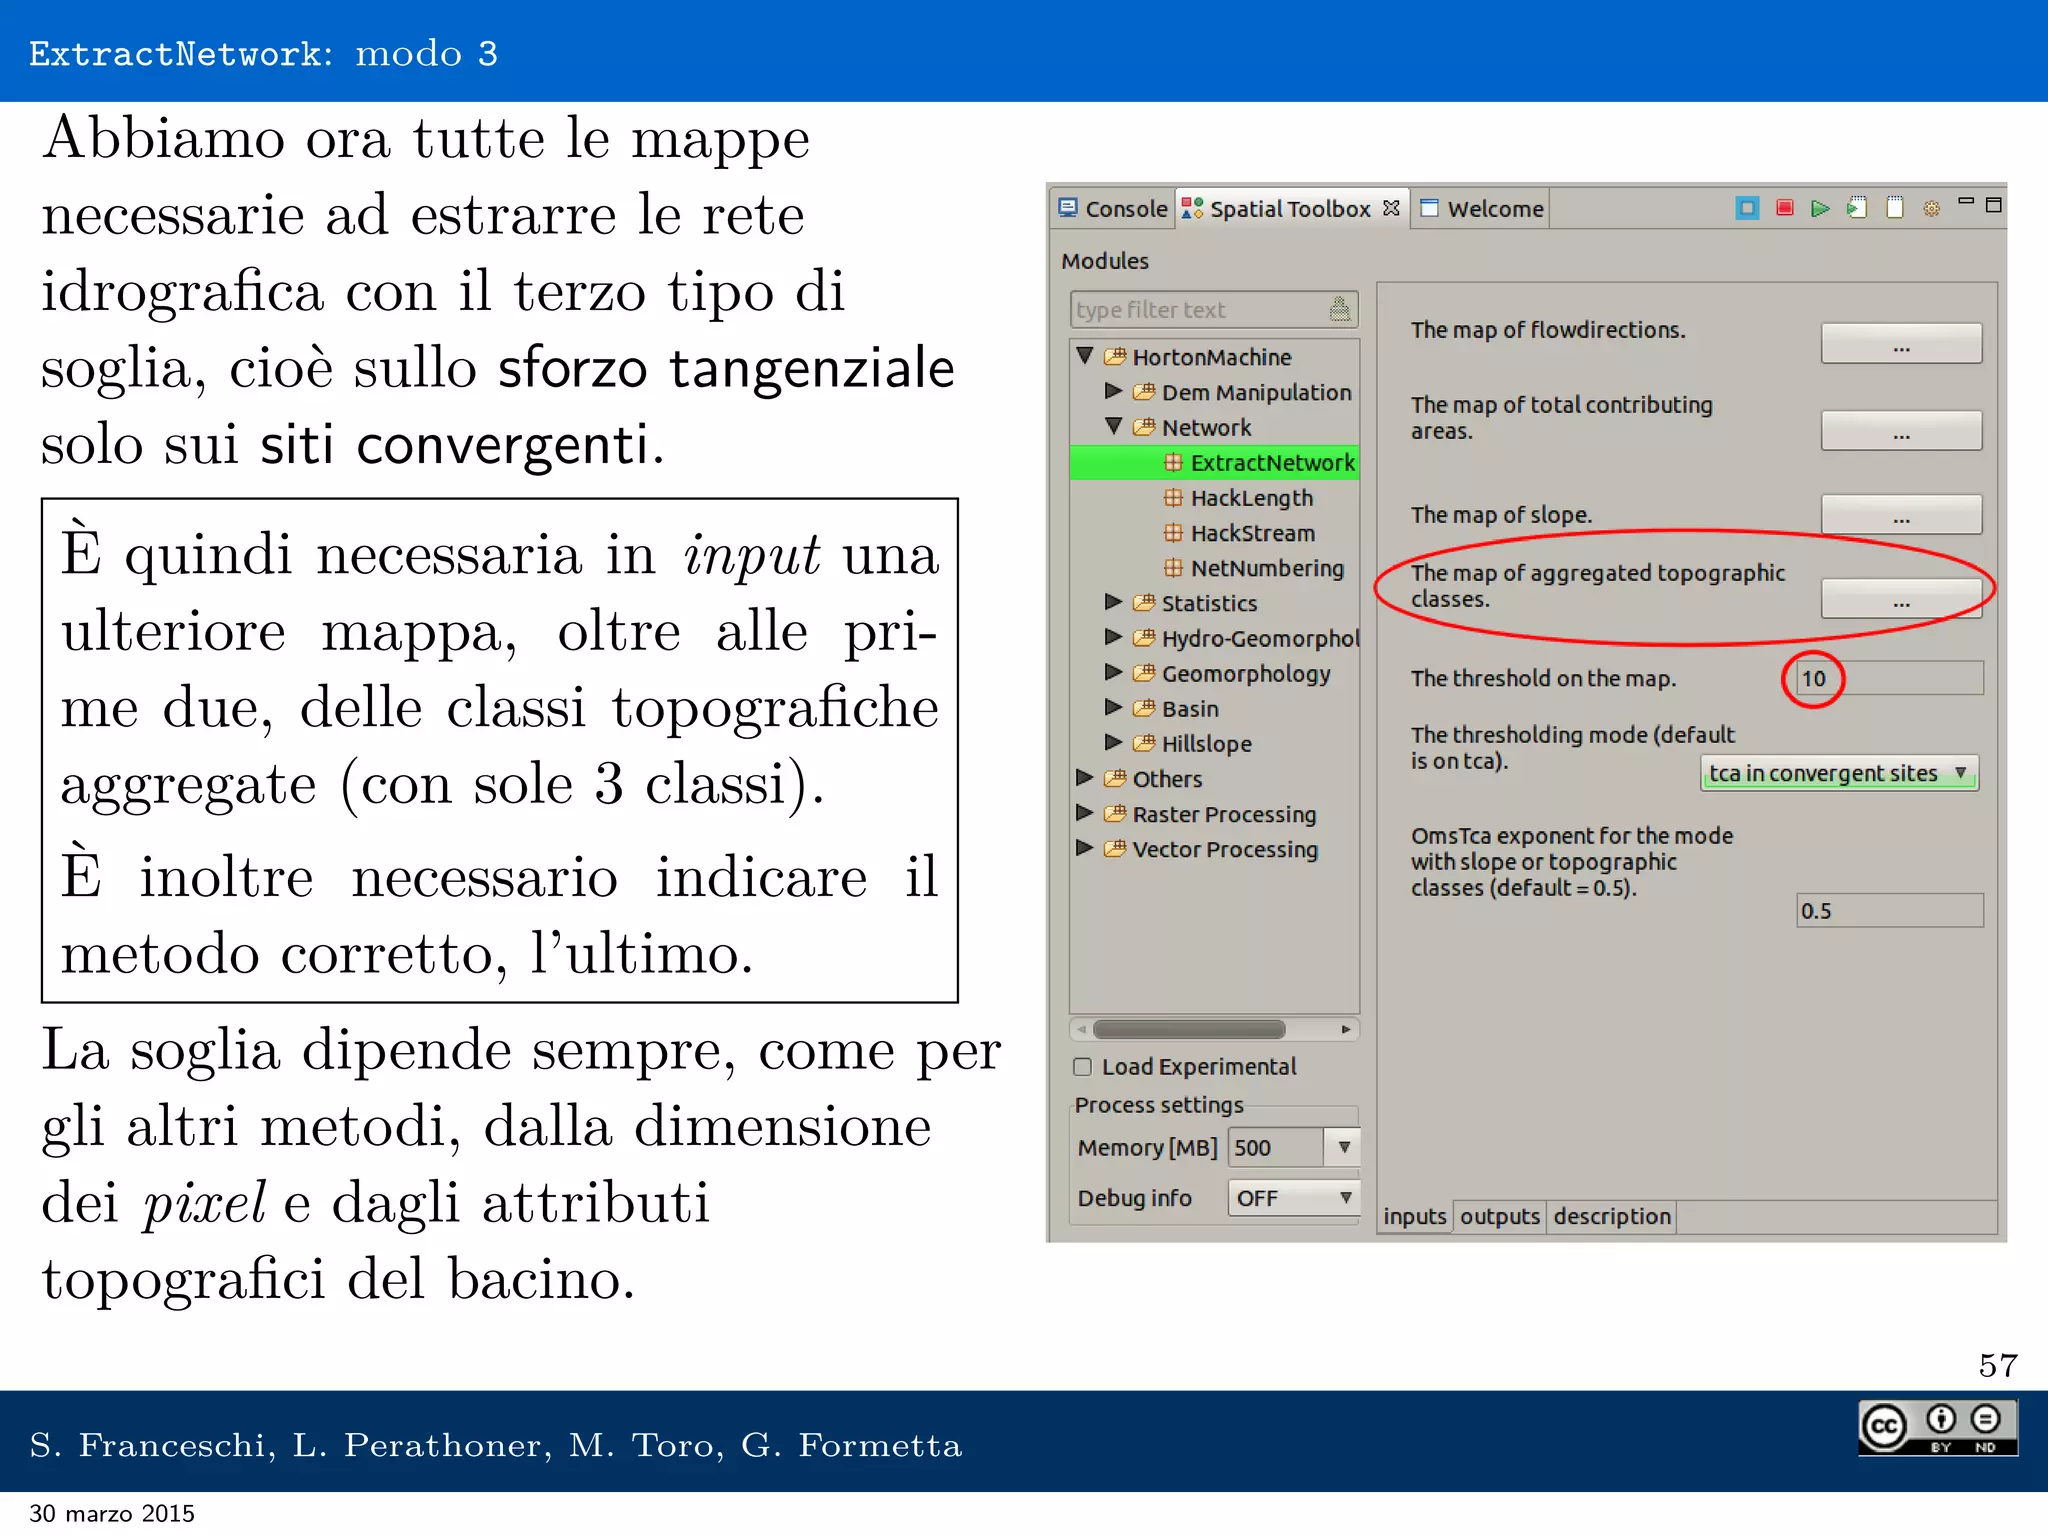Click the module tree horizontal scrollbar
Viewport: 2048px width, 1536px height.
click(x=1189, y=1029)
